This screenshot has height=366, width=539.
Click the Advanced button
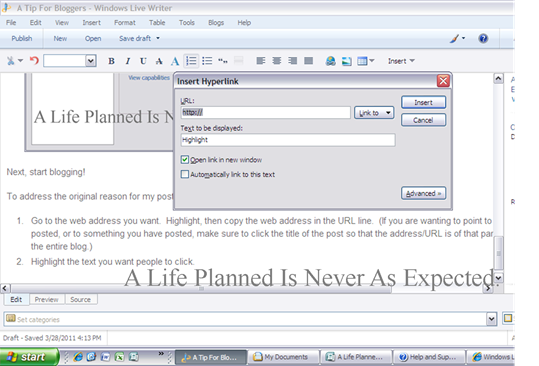tap(424, 193)
